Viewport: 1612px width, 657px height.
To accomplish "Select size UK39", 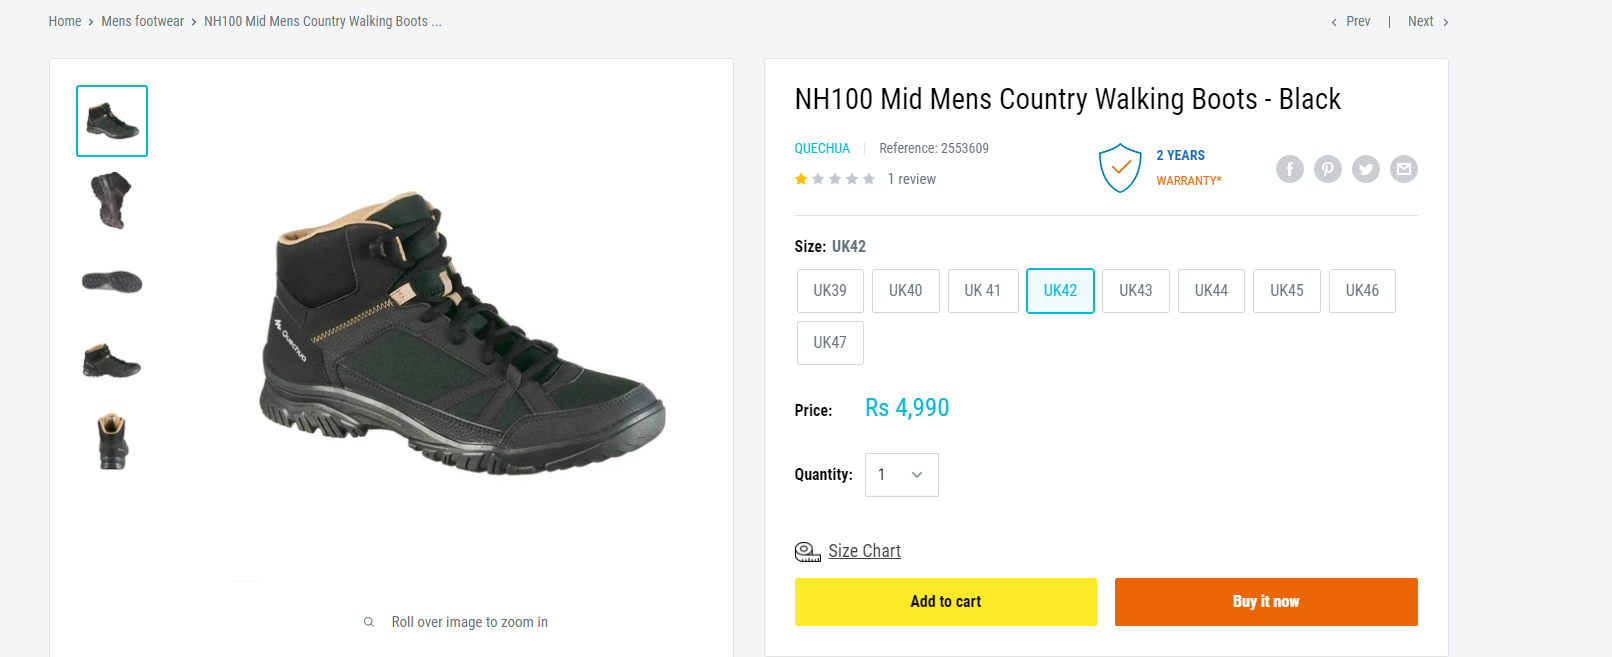I will [830, 291].
